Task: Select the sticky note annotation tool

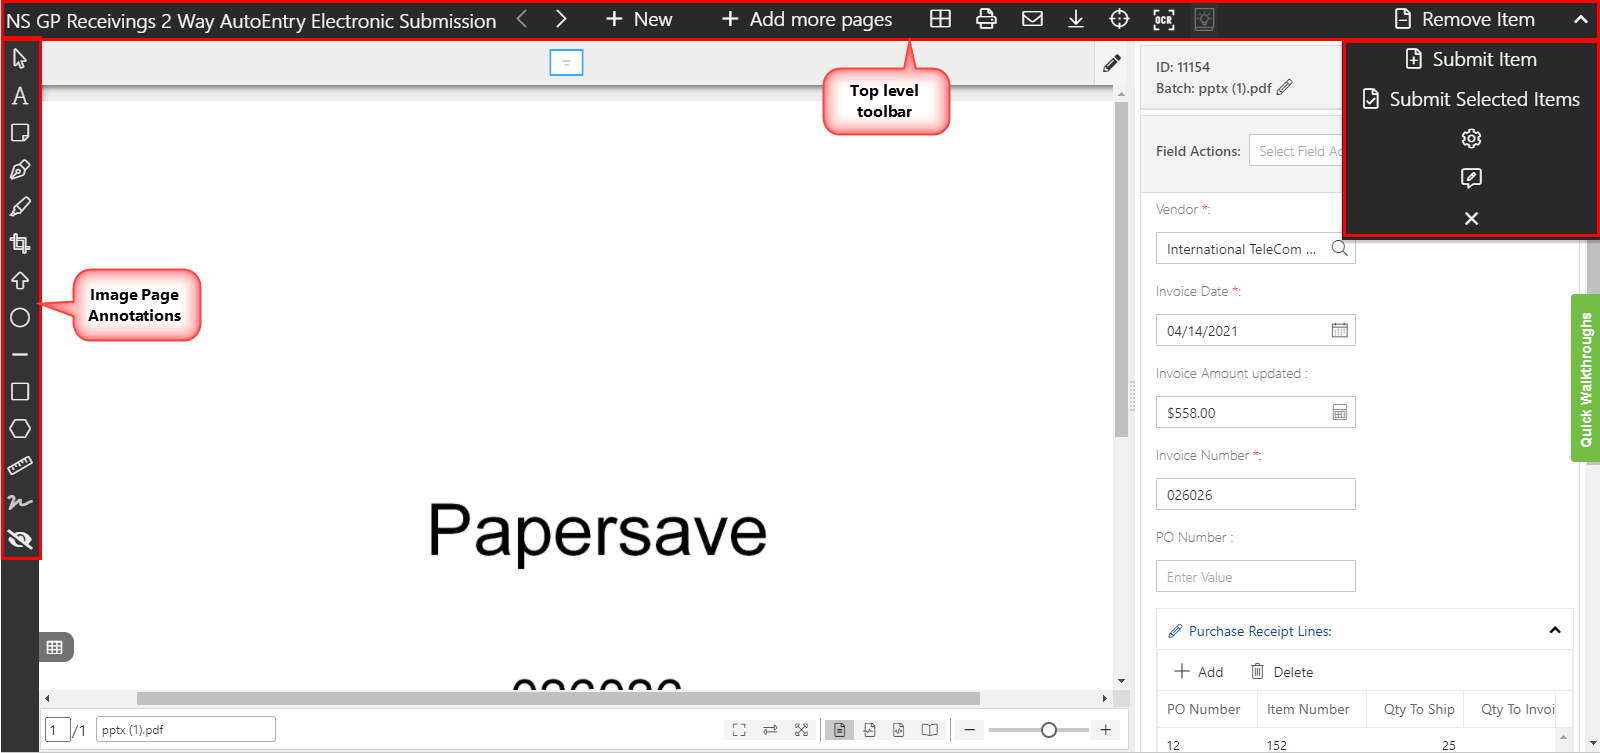Action: pos(20,133)
